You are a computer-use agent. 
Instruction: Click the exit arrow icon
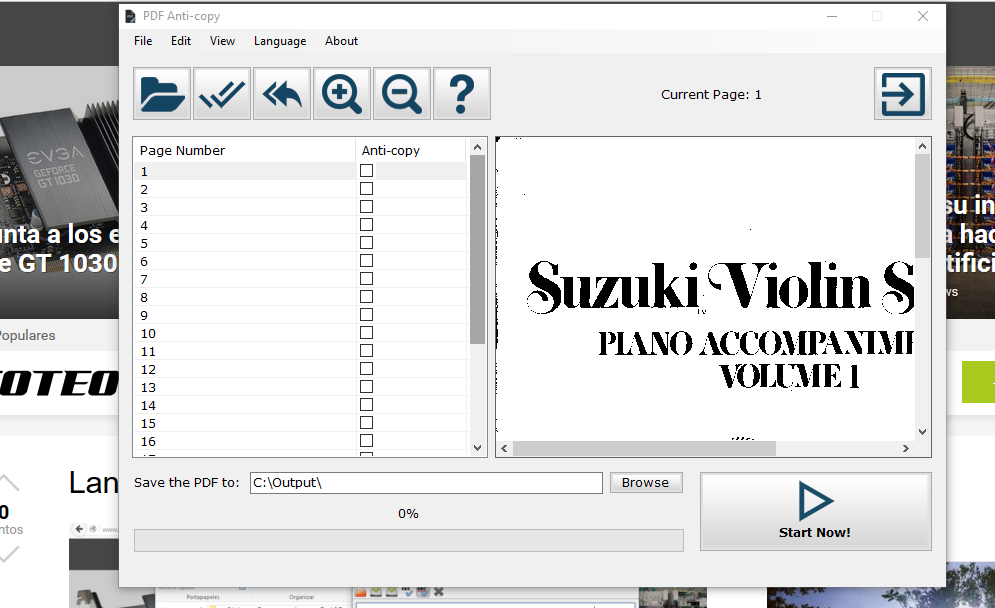click(x=902, y=94)
